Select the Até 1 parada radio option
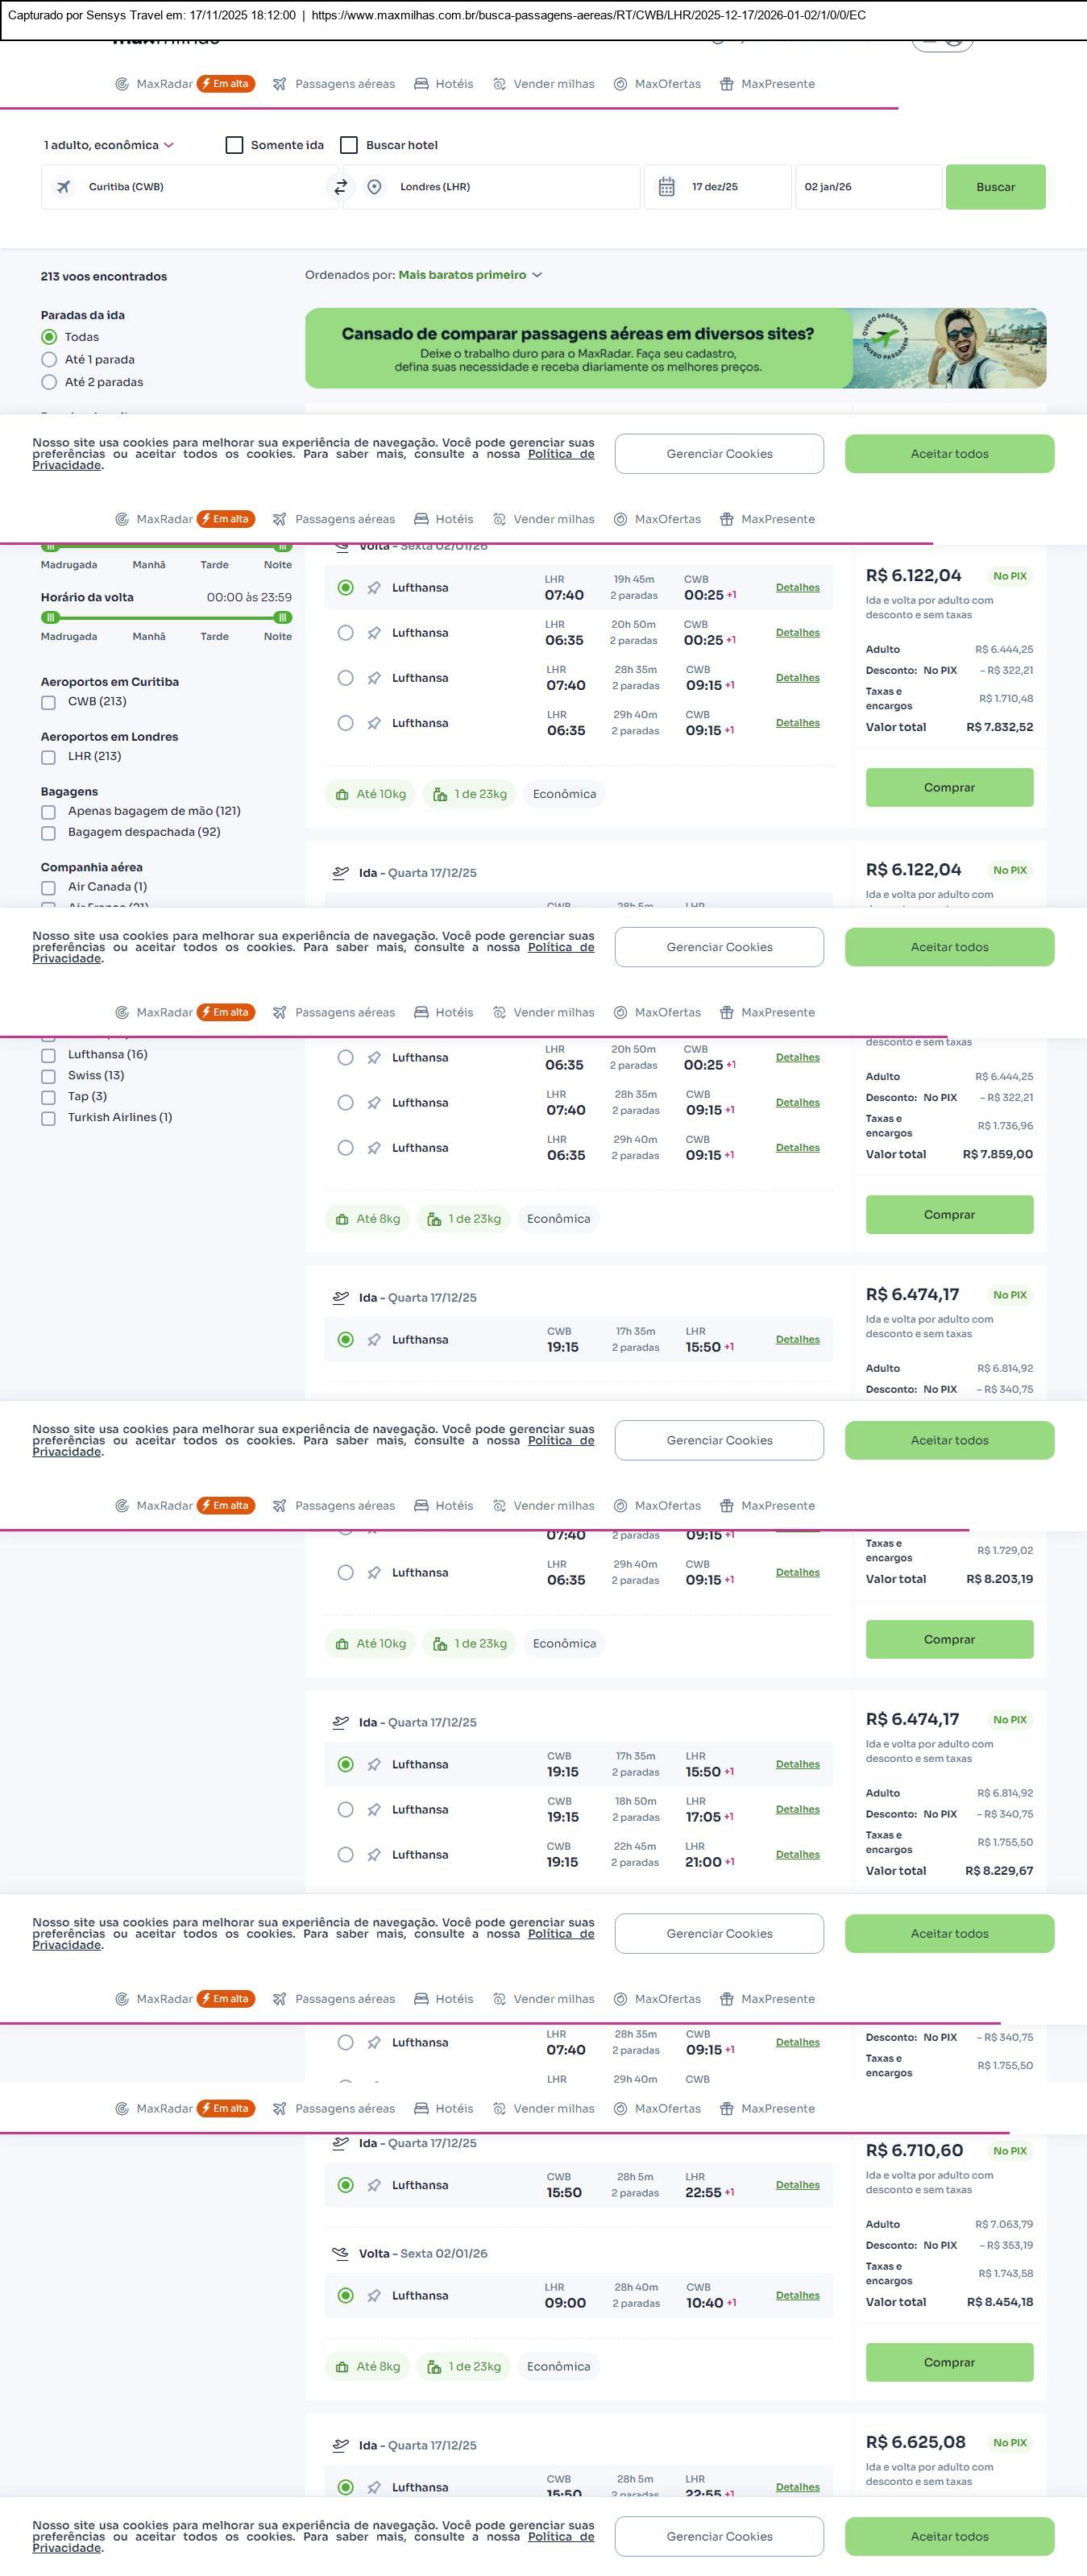This screenshot has height=2576, width=1087. click(49, 359)
